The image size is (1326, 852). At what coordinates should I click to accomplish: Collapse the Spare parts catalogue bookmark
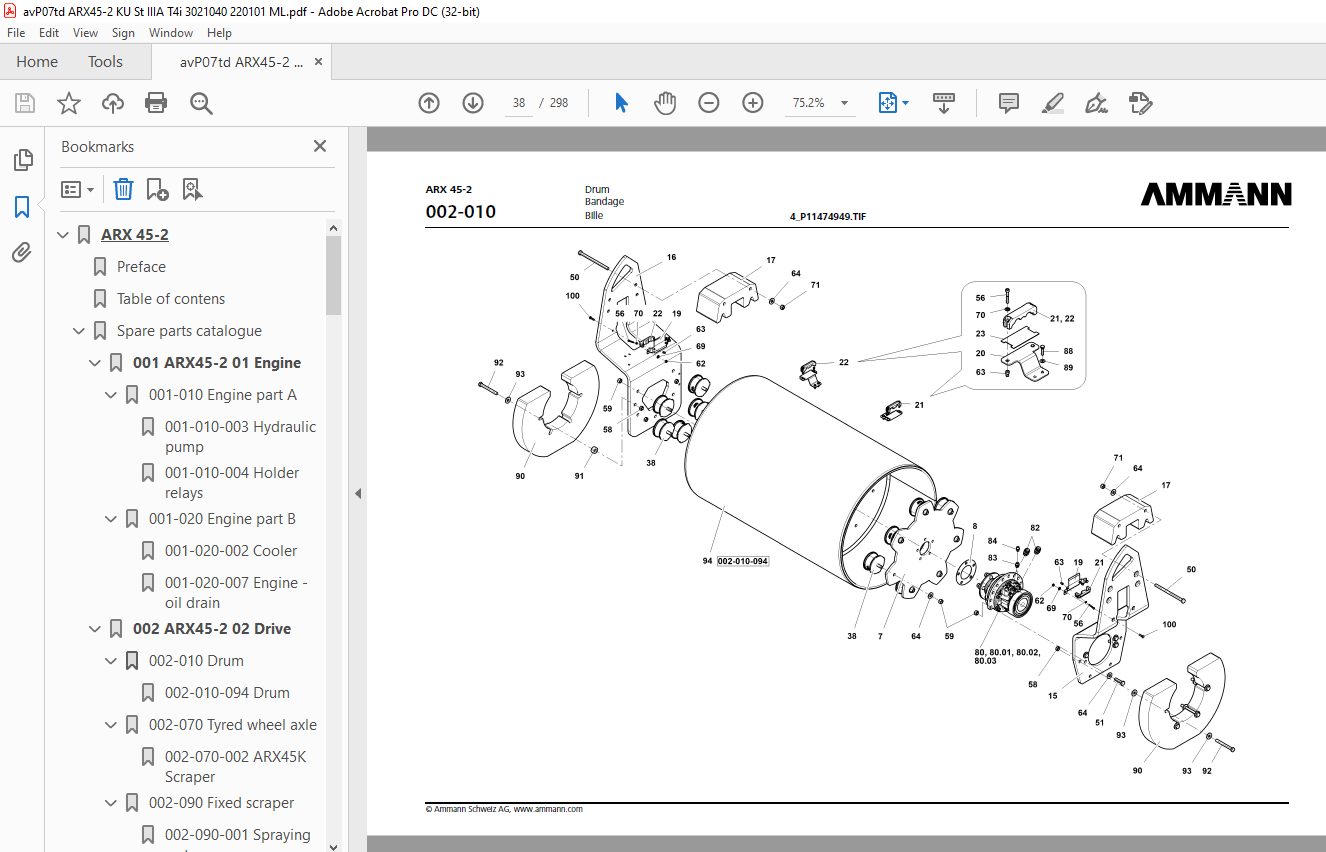click(x=79, y=331)
